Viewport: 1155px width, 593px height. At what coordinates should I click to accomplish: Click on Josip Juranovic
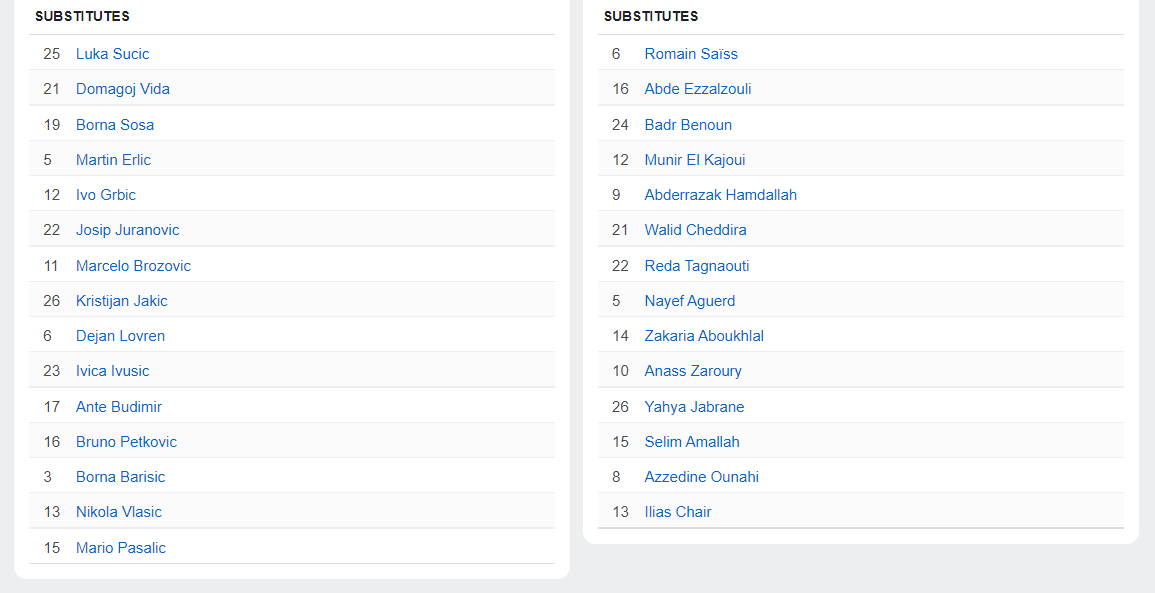pos(127,230)
